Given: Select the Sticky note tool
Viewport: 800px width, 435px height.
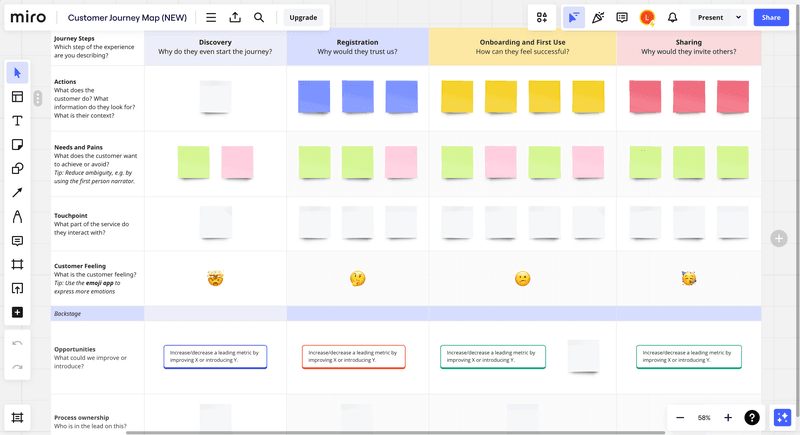Looking at the screenshot, I should click(17, 145).
